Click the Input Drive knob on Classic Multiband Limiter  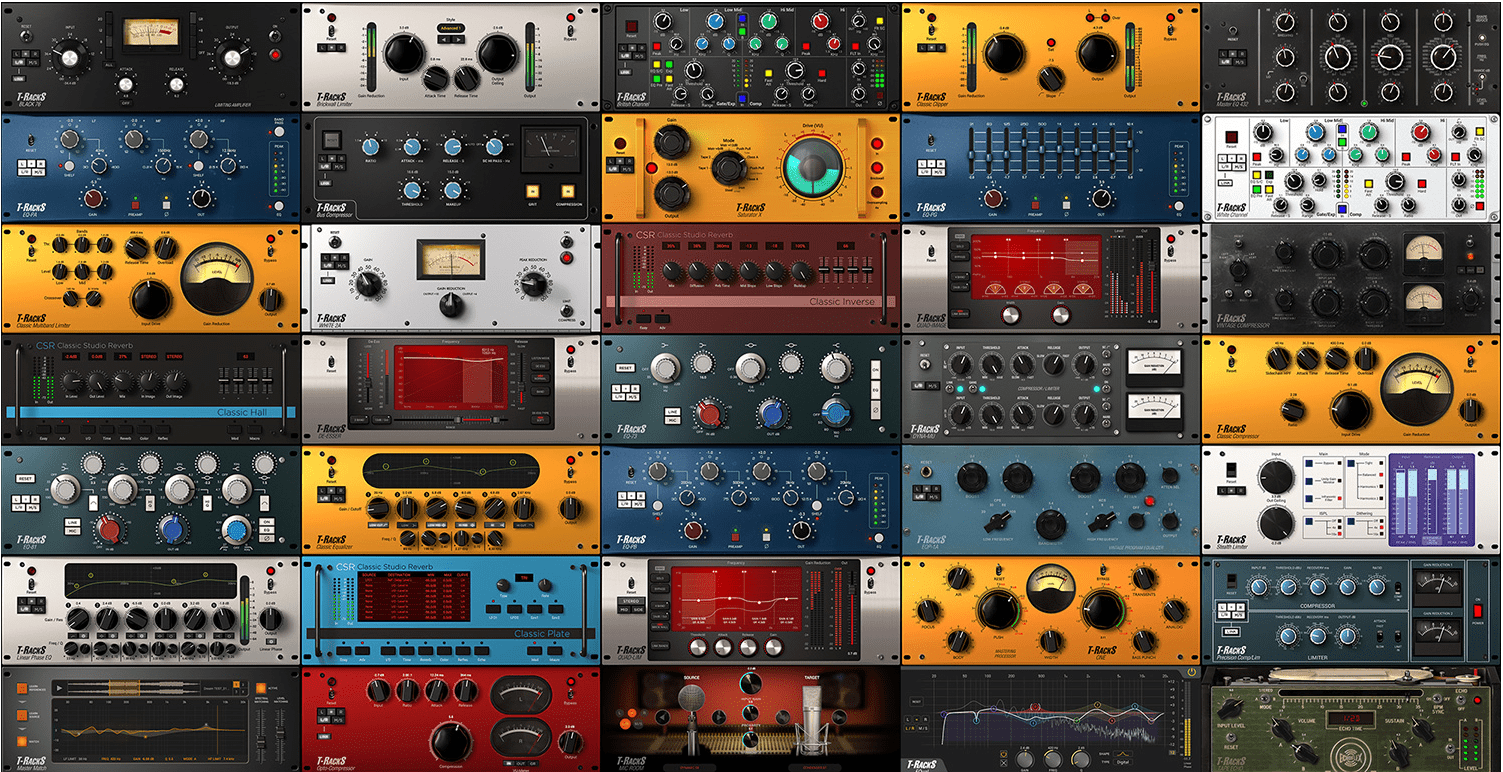tap(149, 298)
